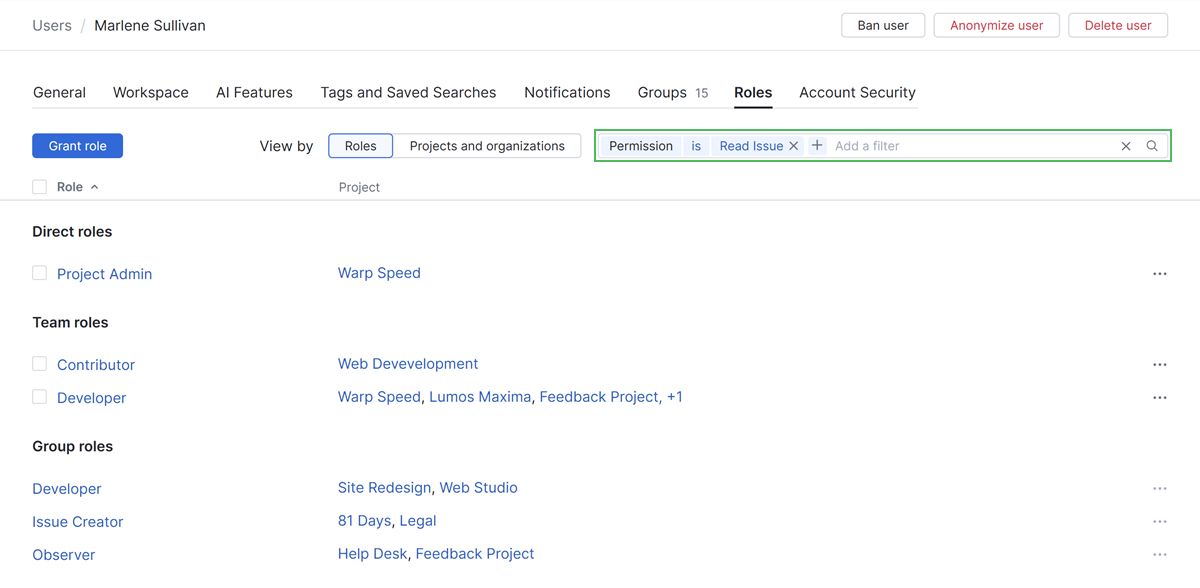Open more options for Issue Creator row
Screen dimensions: 1200x588
click(x=1160, y=522)
